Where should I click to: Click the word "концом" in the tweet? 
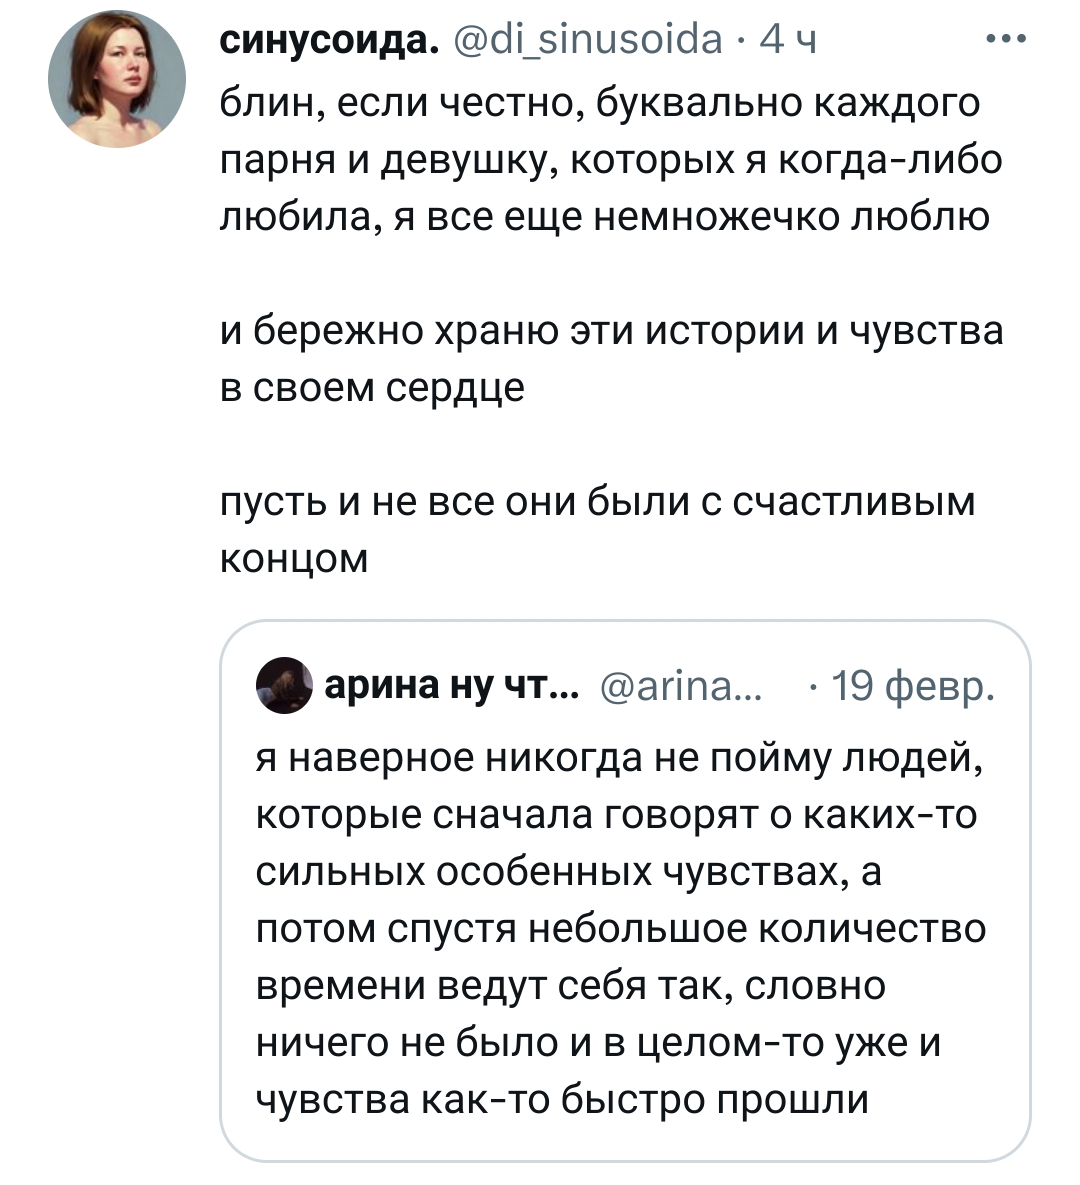pos(294,558)
